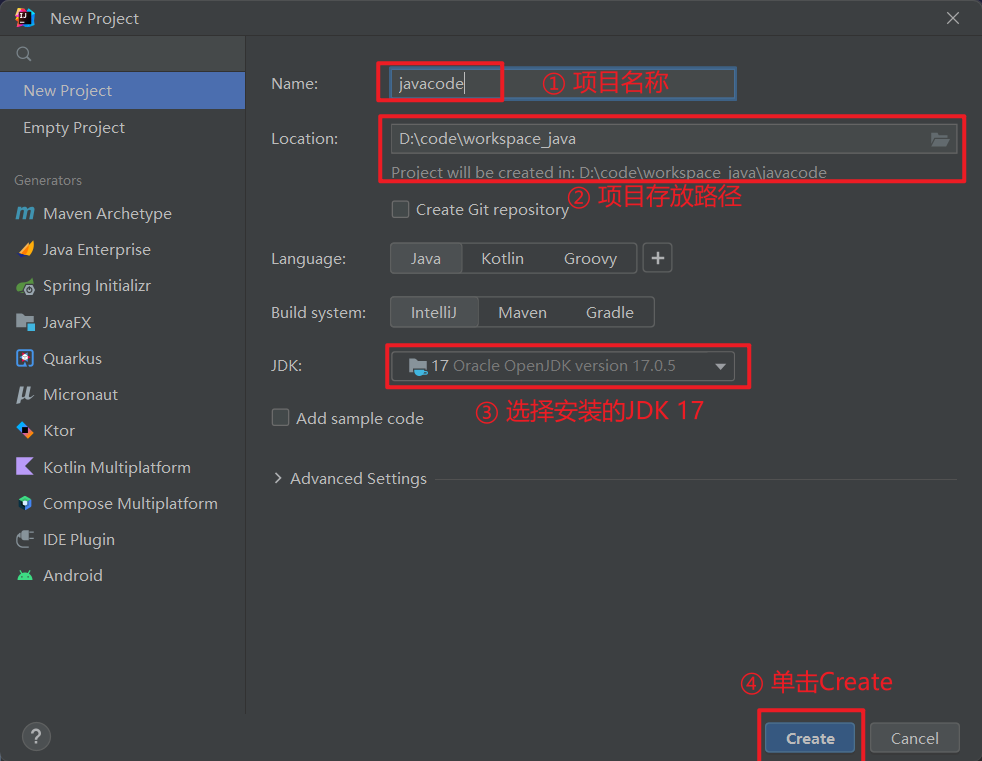Viewport: 982px width, 761px height.
Task: Click the 'Project will be created in' hint
Action: [609, 172]
